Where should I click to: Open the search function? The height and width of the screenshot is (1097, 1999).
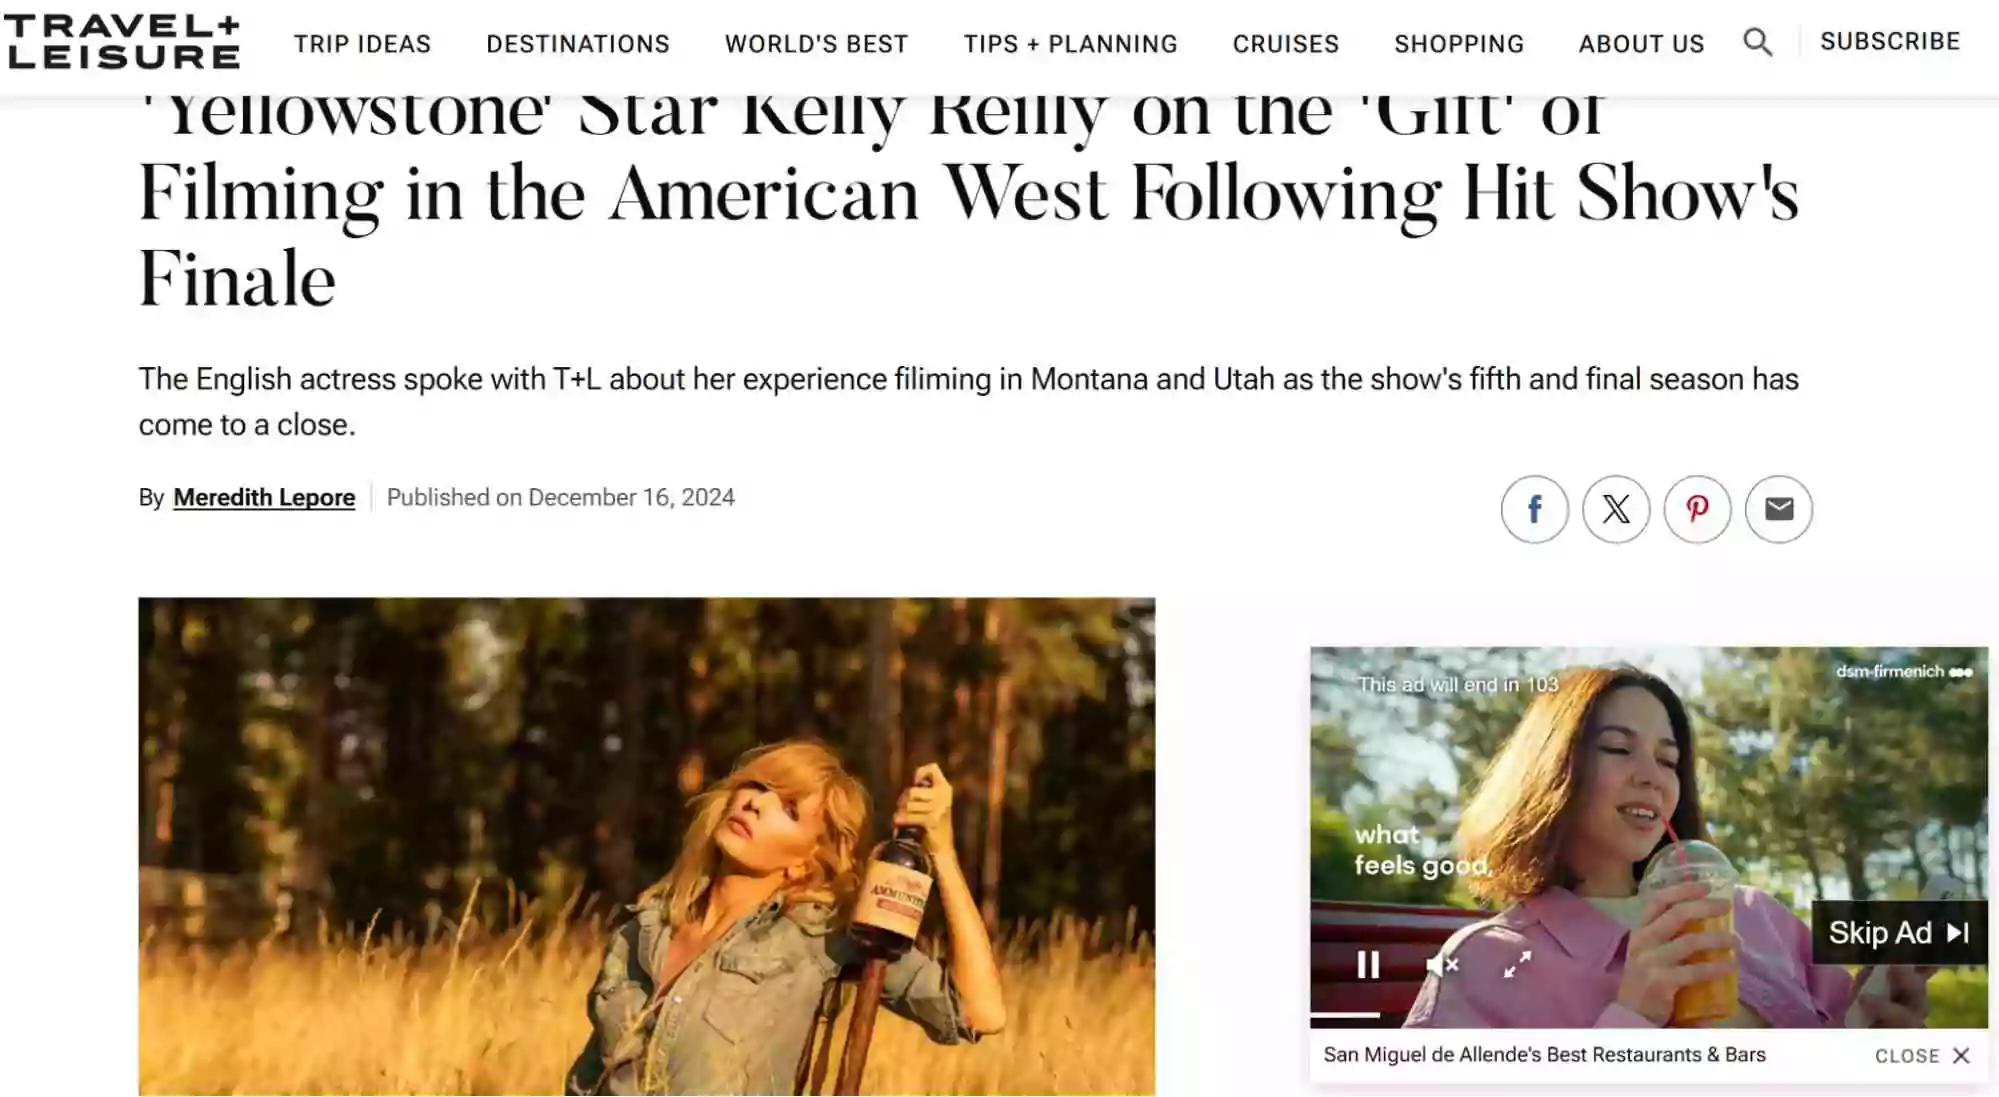click(1759, 43)
